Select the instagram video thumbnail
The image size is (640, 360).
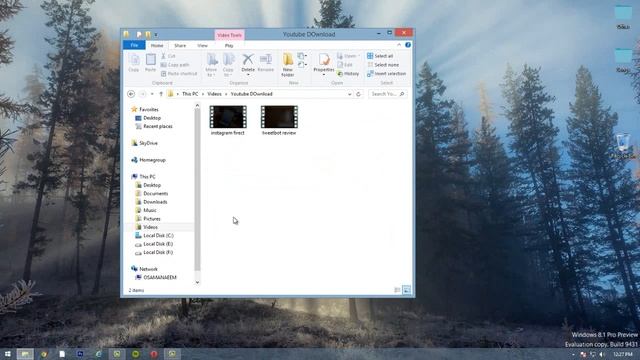pos(228,117)
